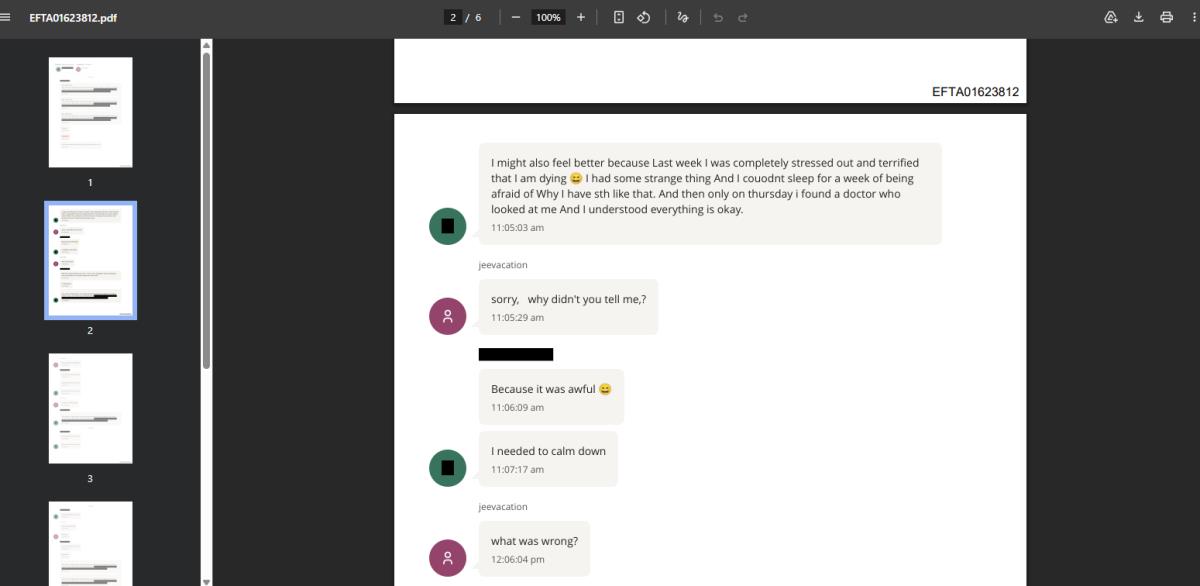
Task: Download the PDF file
Action: click(1138, 17)
